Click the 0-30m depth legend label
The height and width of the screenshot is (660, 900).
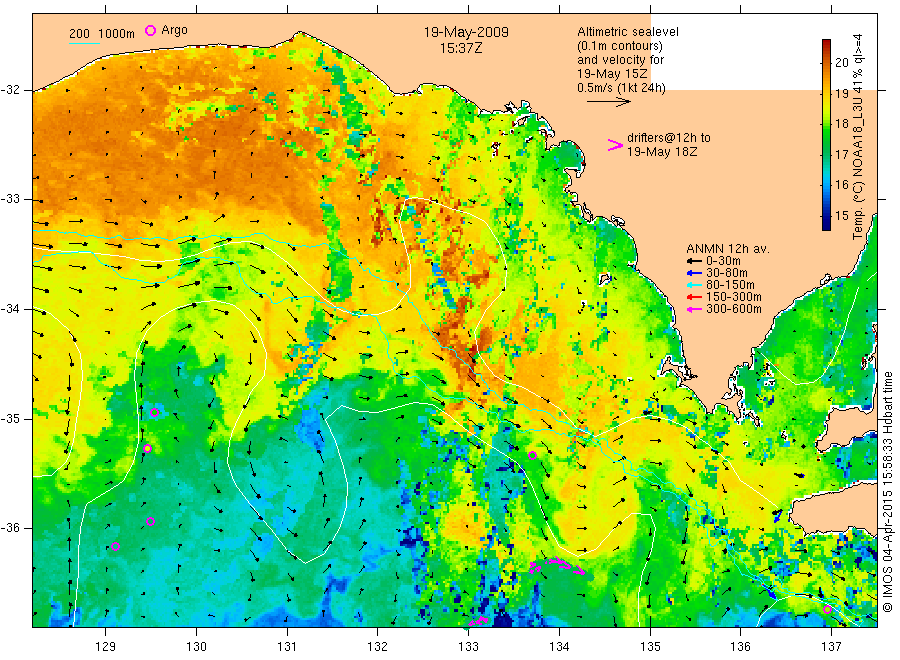tap(723, 261)
